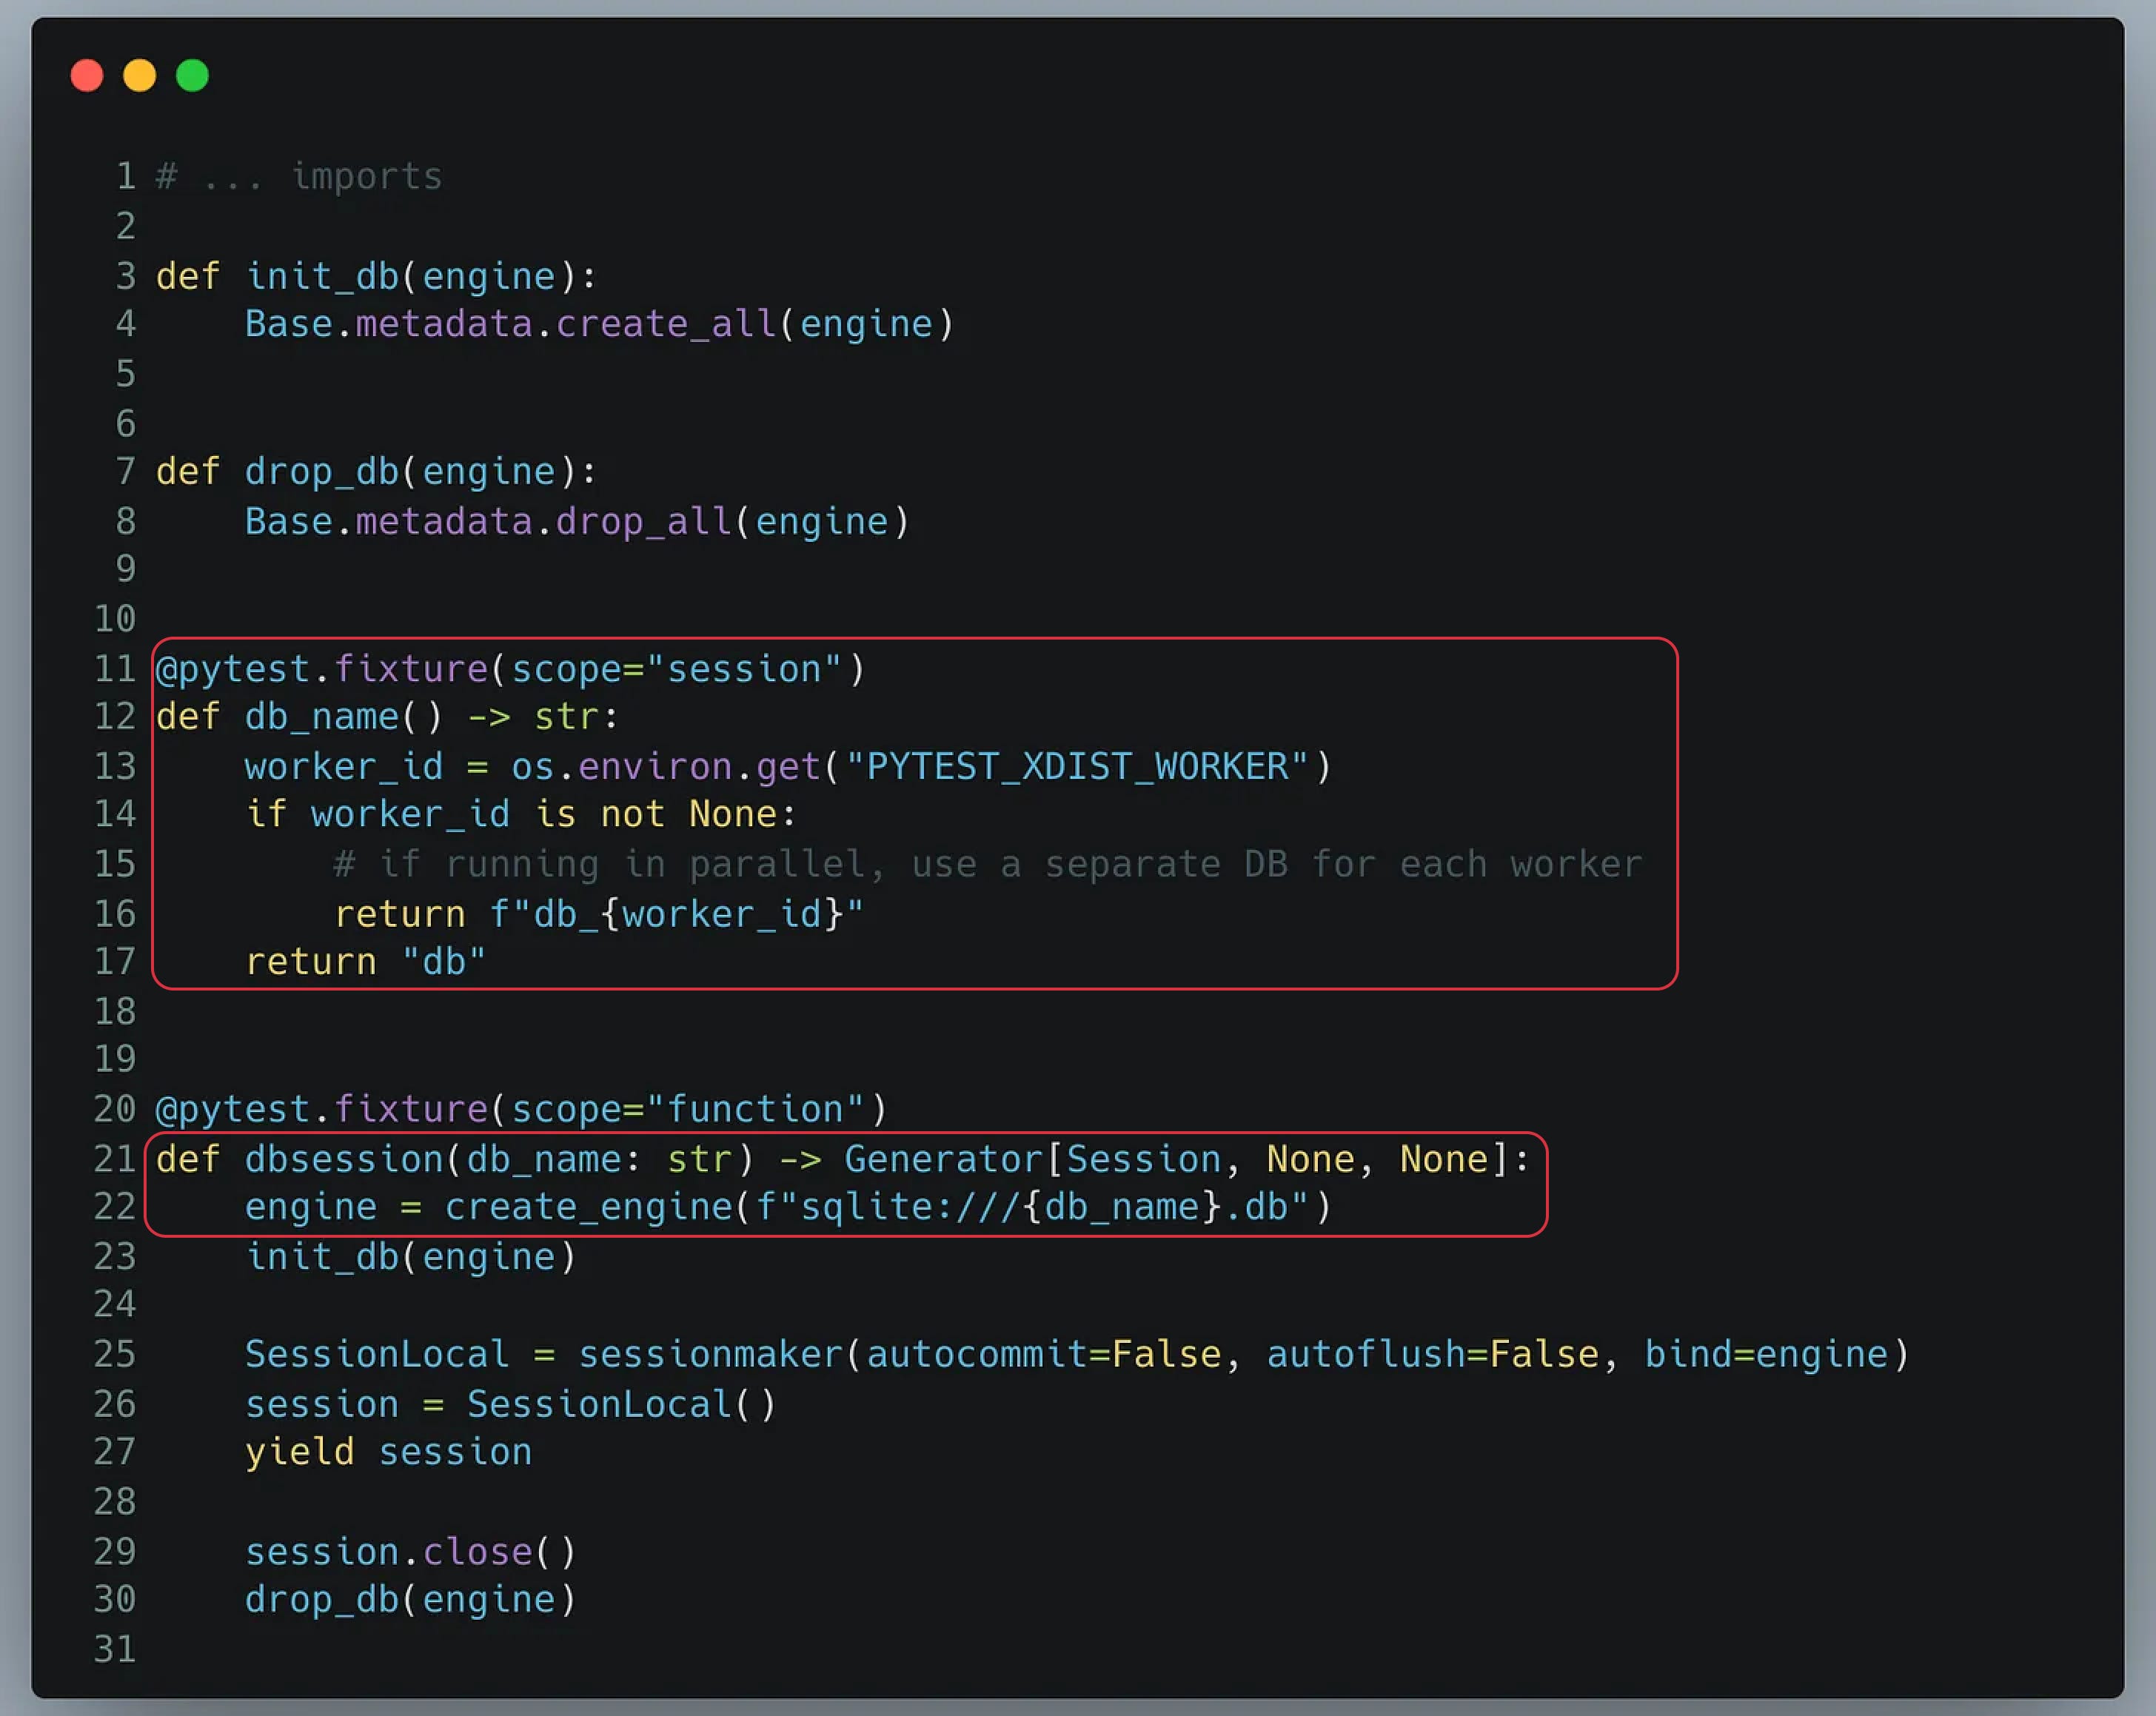This screenshot has height=1716, width=2156.
Task: Click yield keyword on line 27
Action: tap(299, 1452)
